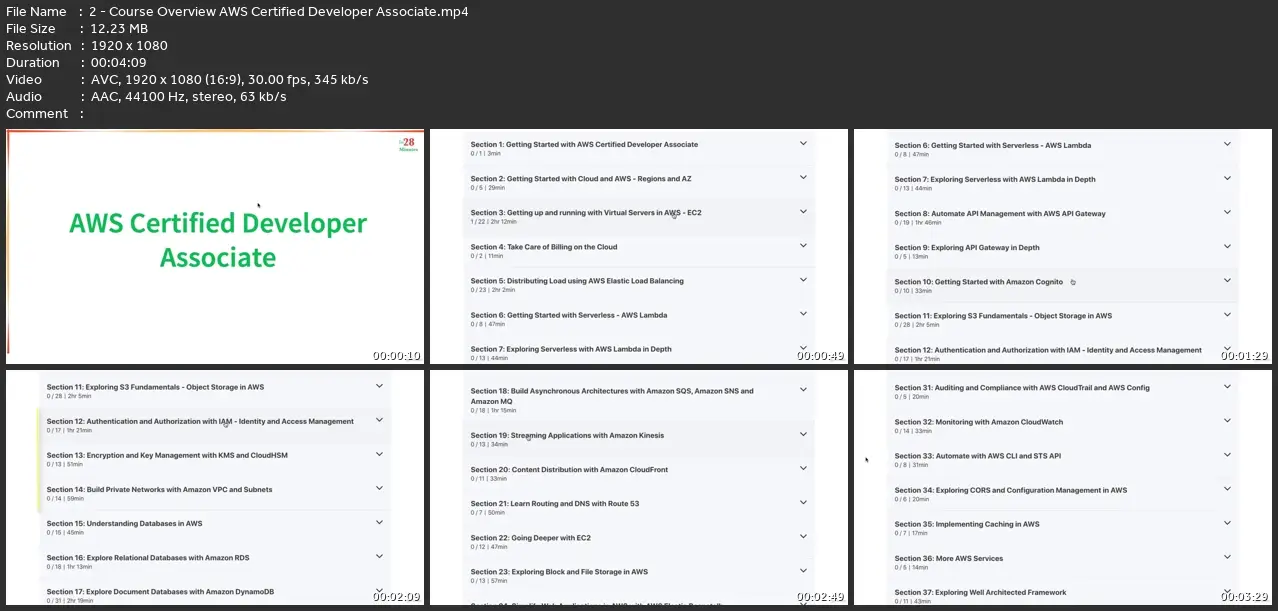1278x611 pixels.
Task: Expand Section 5 Elastic Load Balancing chevron
Action: point(803,280)
